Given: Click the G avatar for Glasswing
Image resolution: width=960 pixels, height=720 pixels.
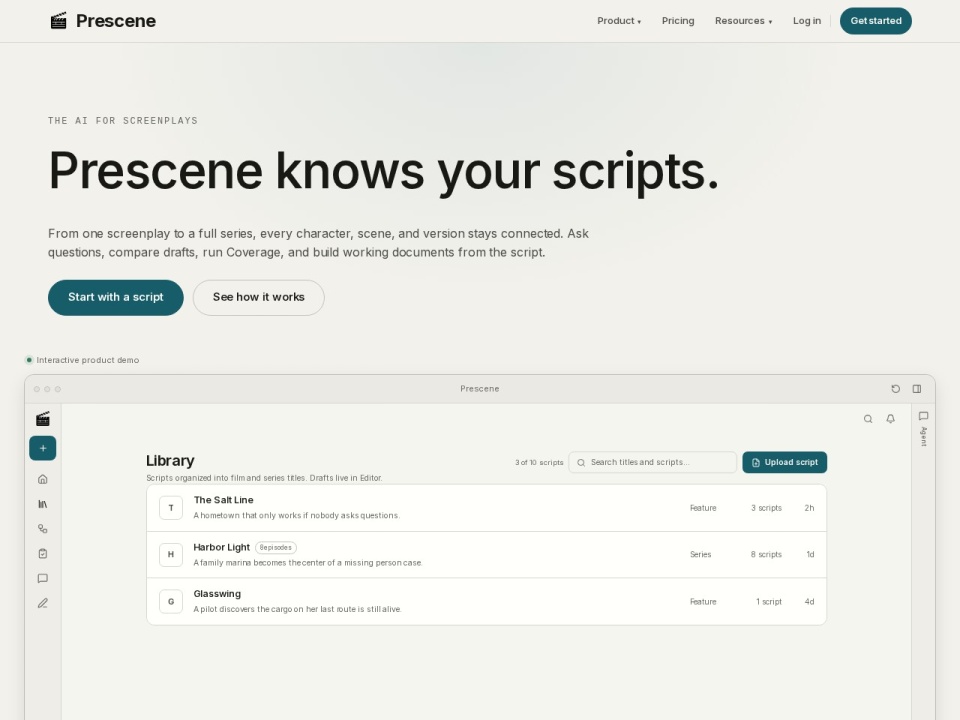Looking at the screenshot, I should click(171, 601).
